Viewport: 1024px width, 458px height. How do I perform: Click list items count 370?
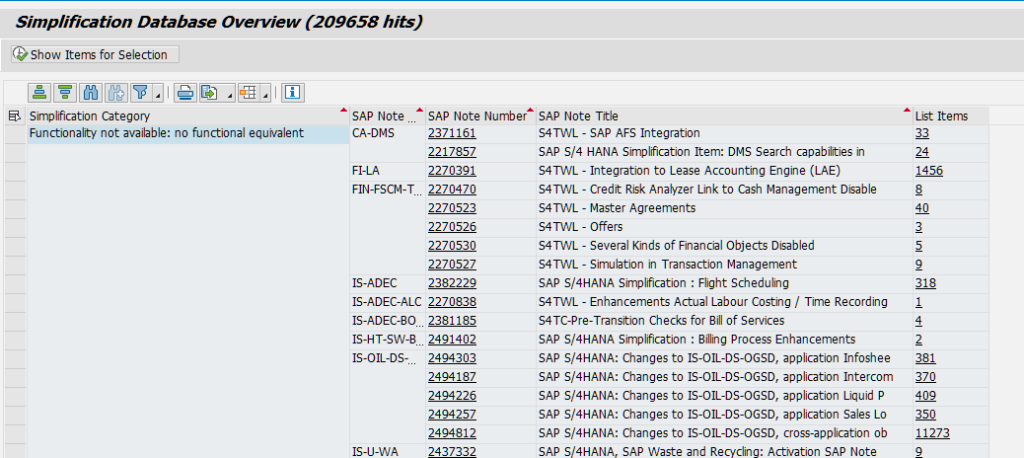925,378
